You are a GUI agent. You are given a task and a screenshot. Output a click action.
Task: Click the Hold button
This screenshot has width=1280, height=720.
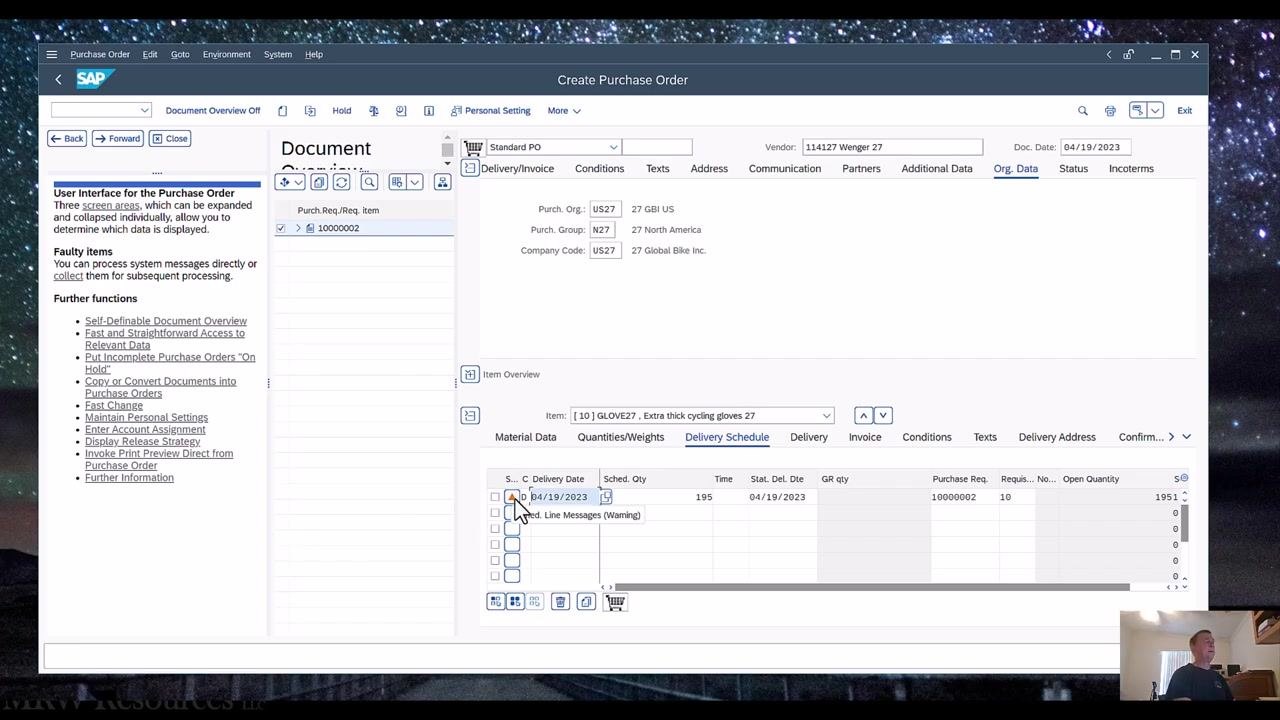pyautogui.click(x=342, y=111)
